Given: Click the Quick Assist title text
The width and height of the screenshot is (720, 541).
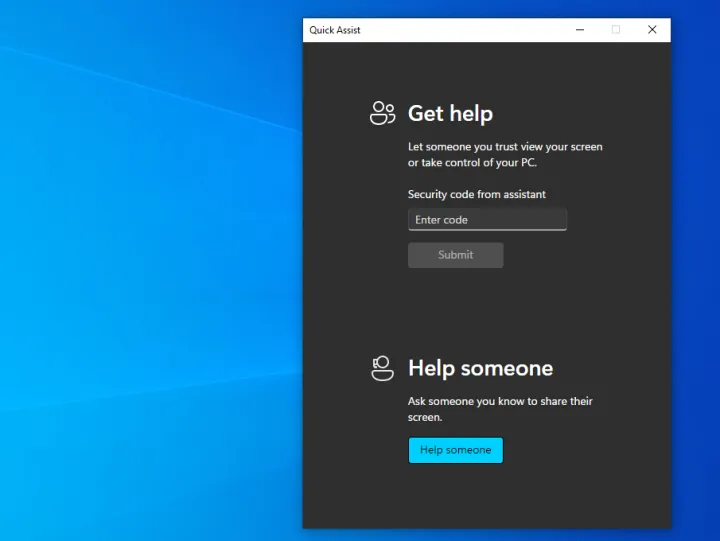Looking at the screenshot, I should tap(335, 30).
